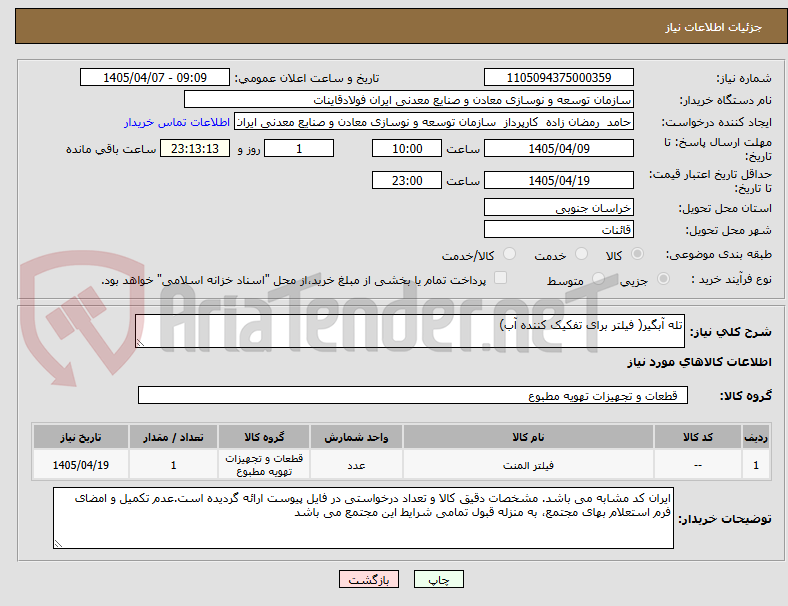Click the announcement date field 1405/04/07 - 09:09
This screenshot has width=788, height=606.
coord(155,77)
